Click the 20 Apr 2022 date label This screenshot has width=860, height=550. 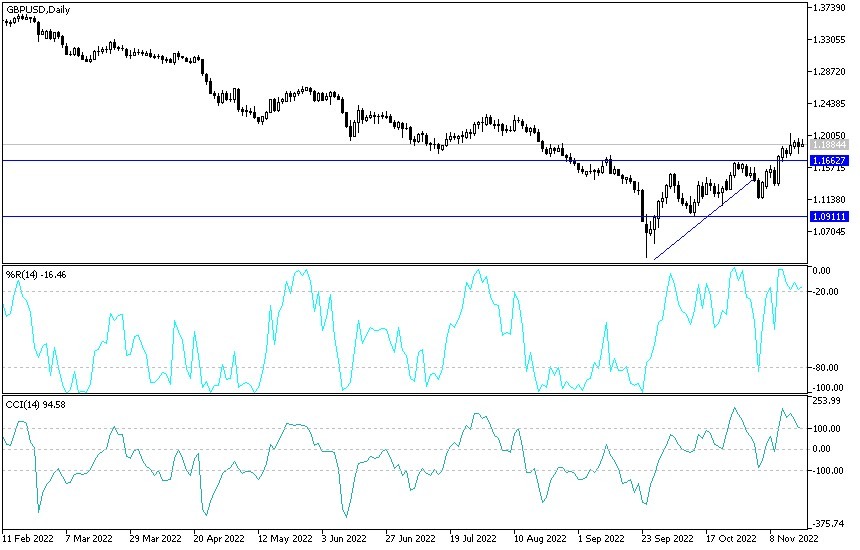tap(219, 538)
